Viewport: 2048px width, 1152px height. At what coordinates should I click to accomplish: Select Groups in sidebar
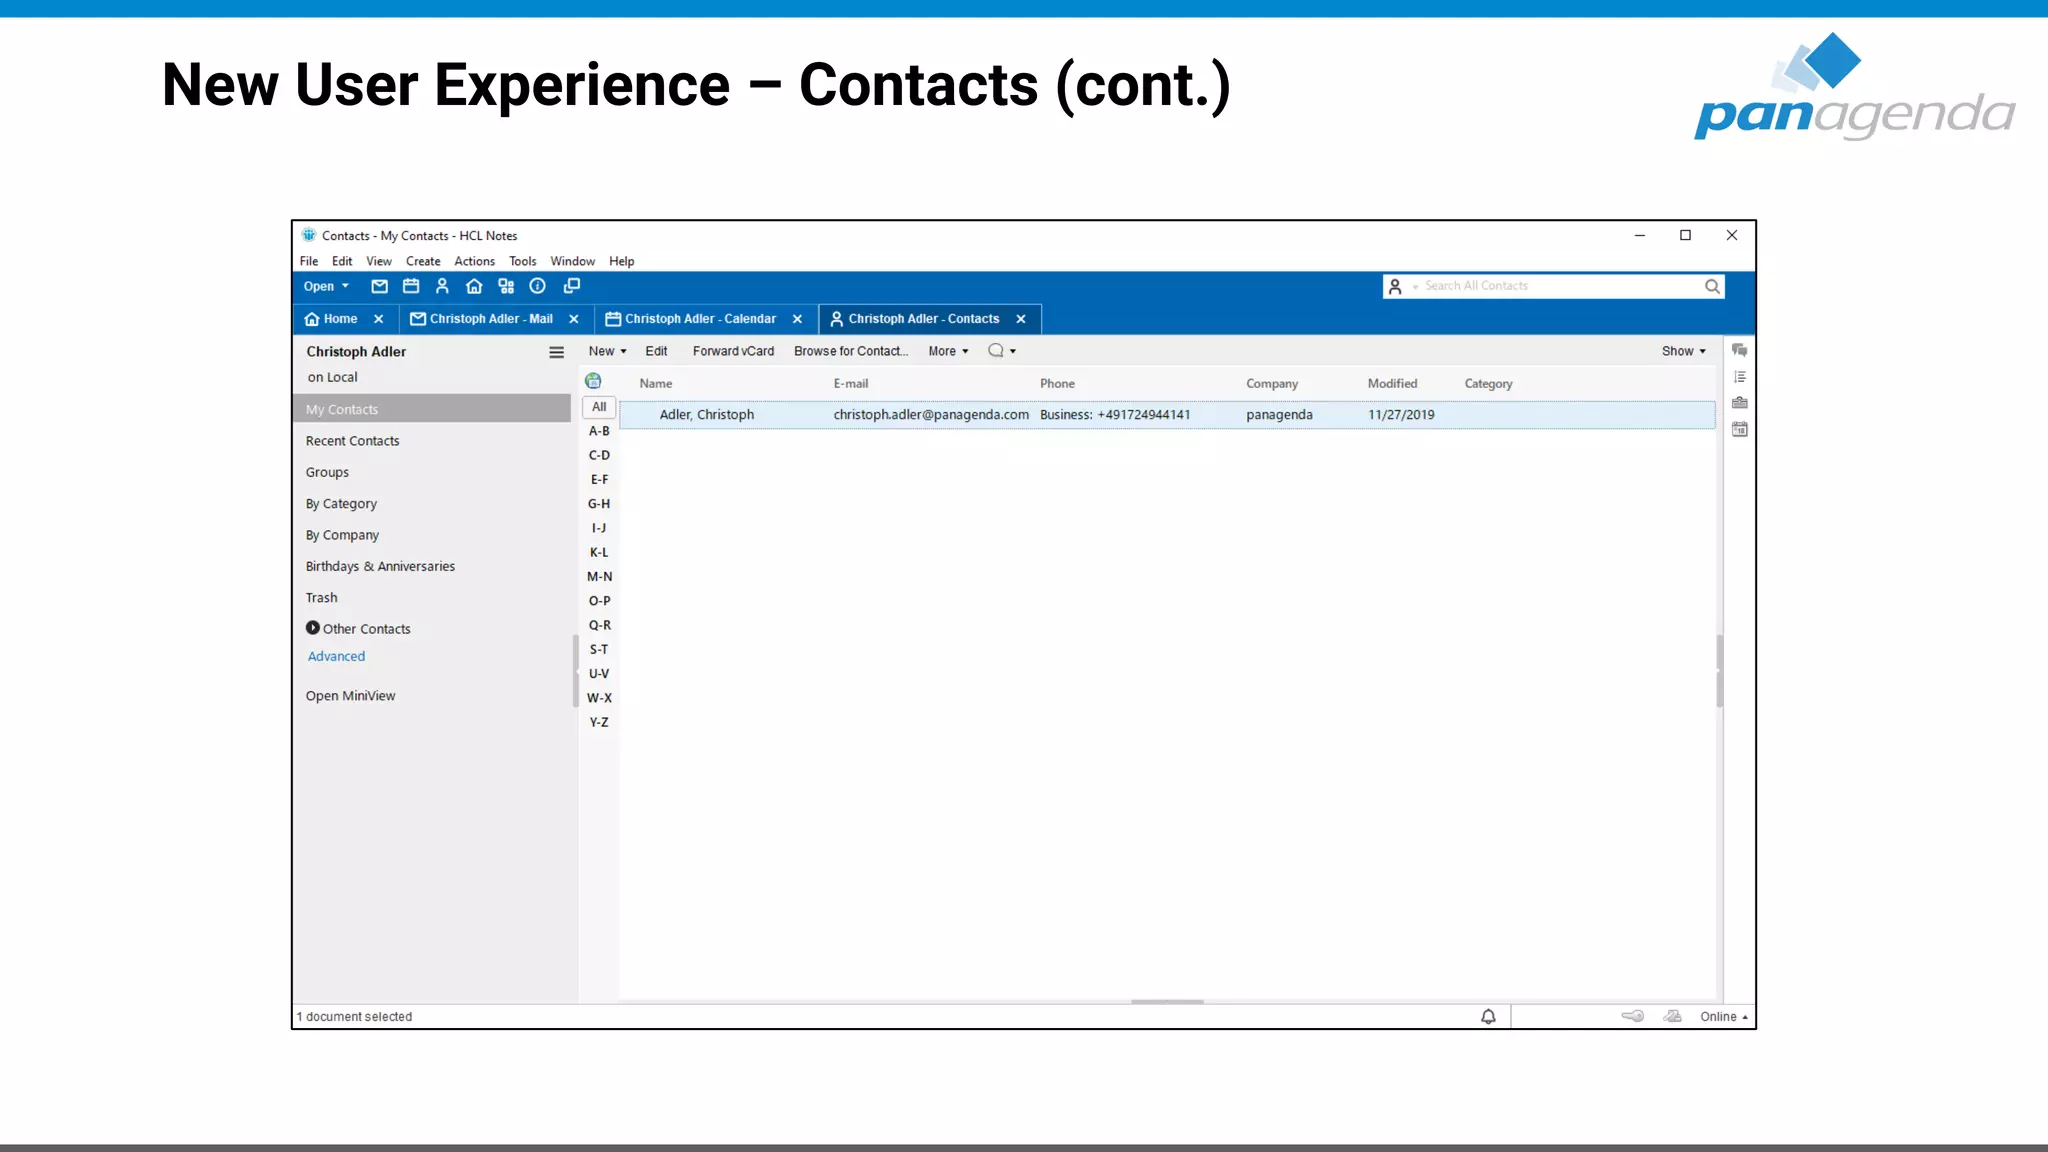coord(327,472)
